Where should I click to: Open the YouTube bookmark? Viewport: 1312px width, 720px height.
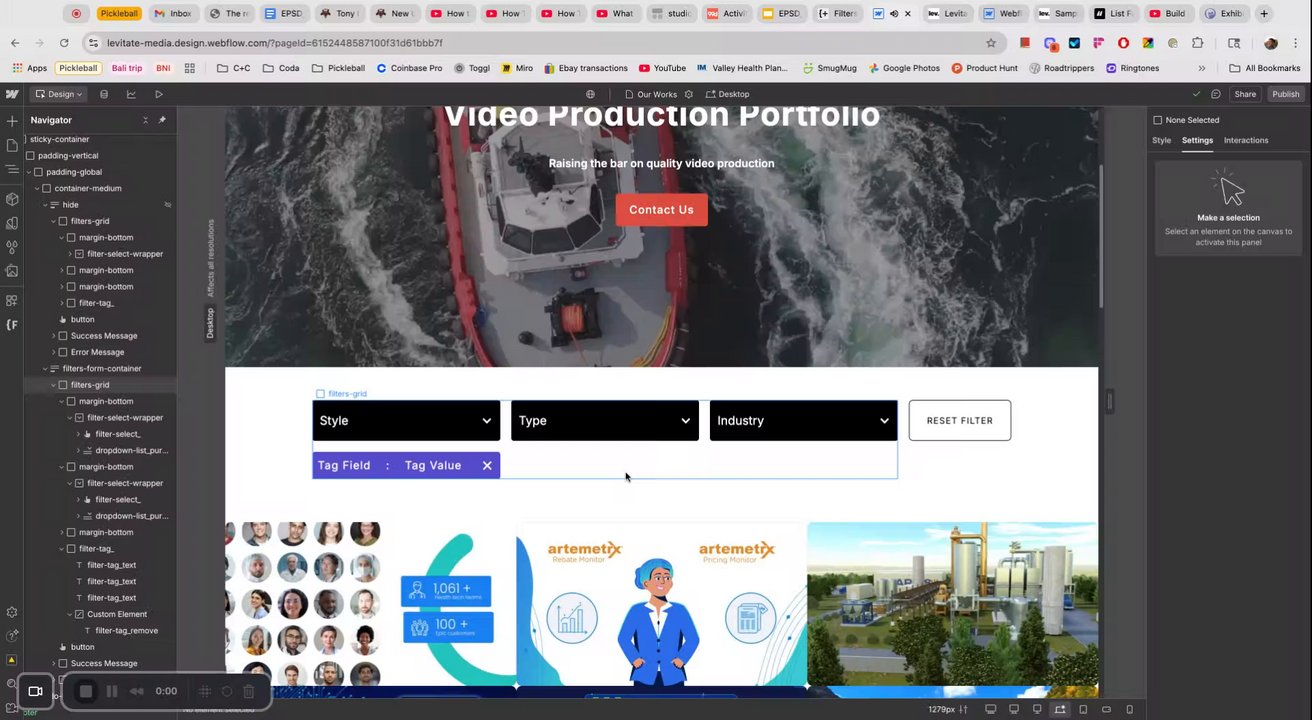tap(662, 68)
